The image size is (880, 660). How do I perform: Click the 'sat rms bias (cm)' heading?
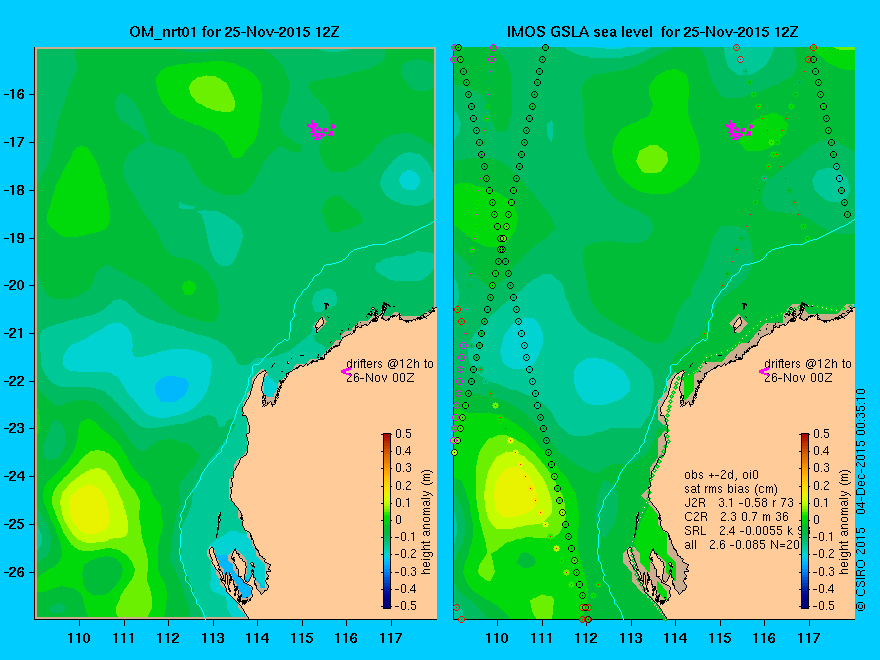point(731,488)
